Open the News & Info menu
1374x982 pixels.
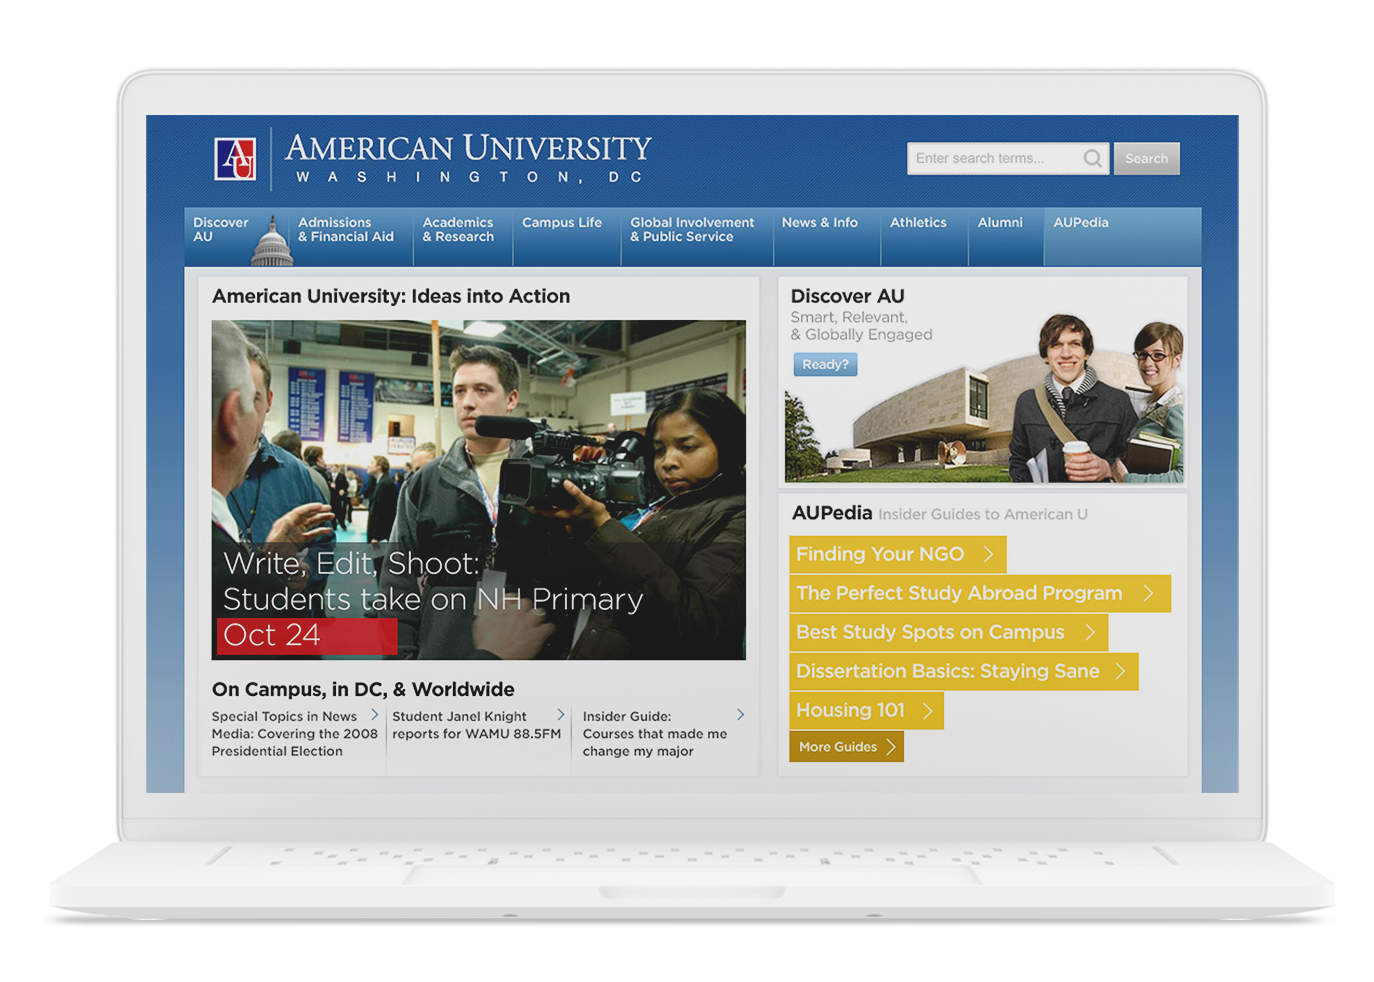820,223
